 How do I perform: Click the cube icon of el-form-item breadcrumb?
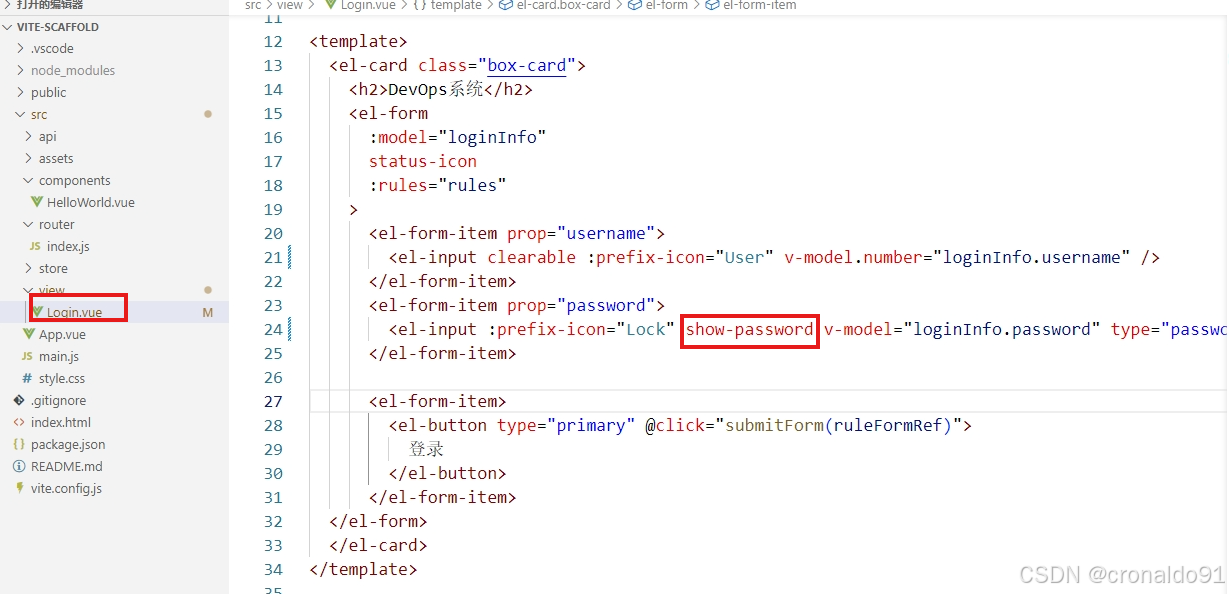pos(712,5)
